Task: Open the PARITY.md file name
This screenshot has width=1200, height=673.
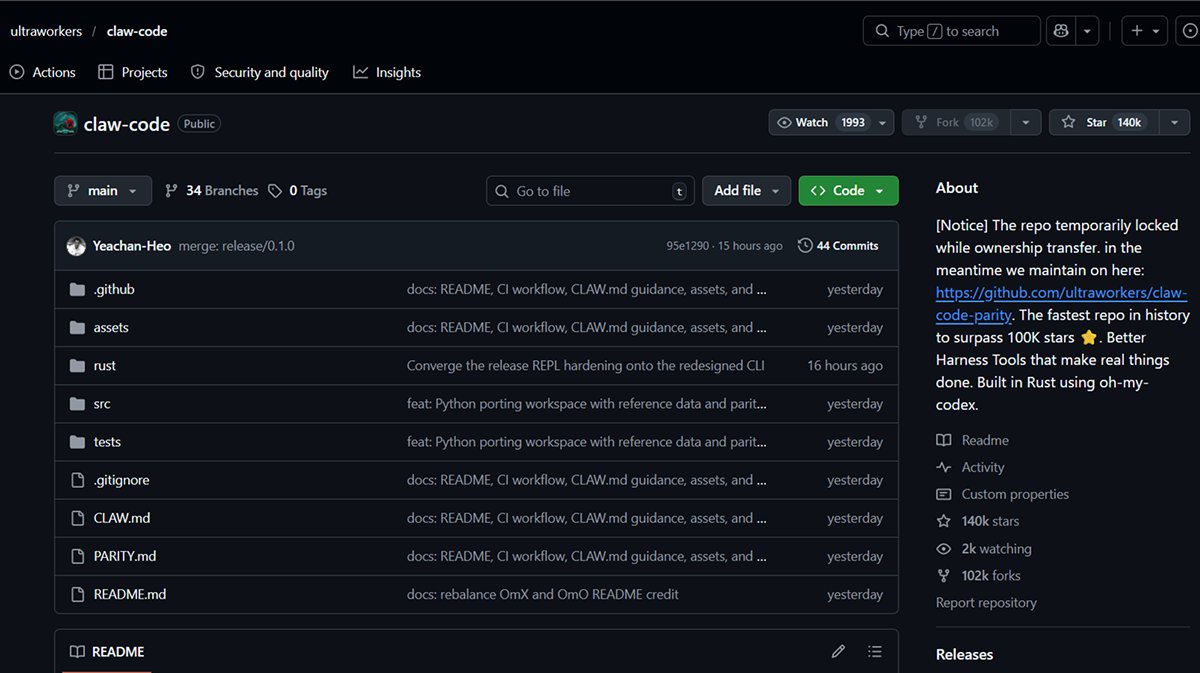Action: (x=125, y=556)
